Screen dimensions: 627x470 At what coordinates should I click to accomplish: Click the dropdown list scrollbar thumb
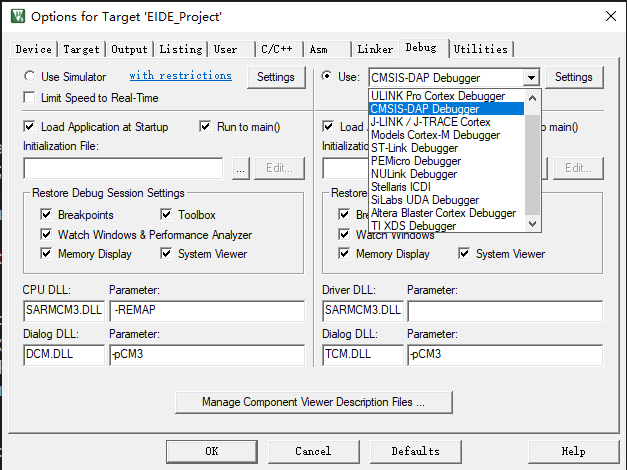tap(532, 164)
